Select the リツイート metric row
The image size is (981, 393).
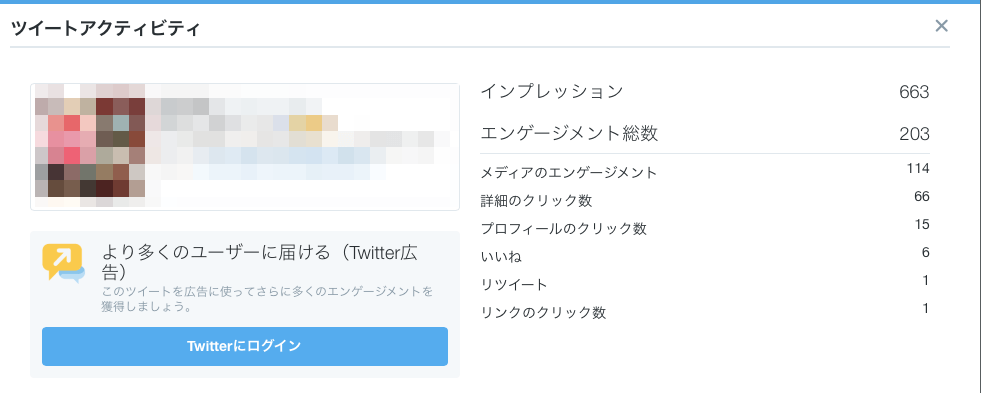705,283
